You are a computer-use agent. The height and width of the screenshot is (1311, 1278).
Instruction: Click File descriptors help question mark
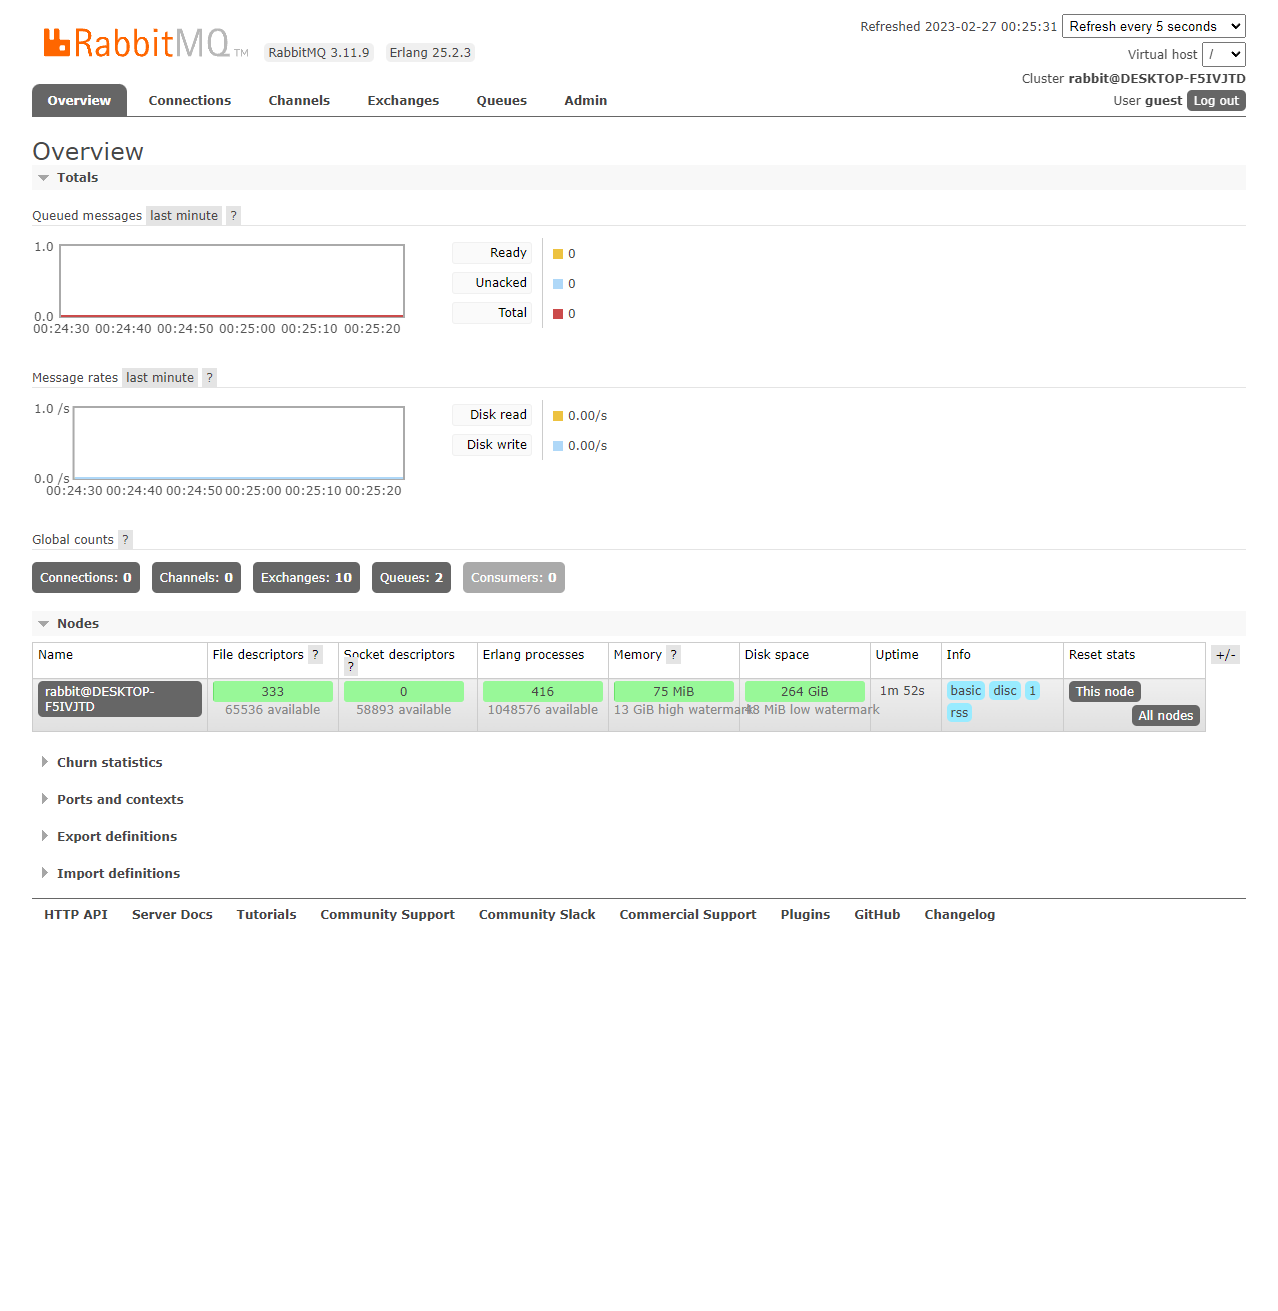[315, 655]
